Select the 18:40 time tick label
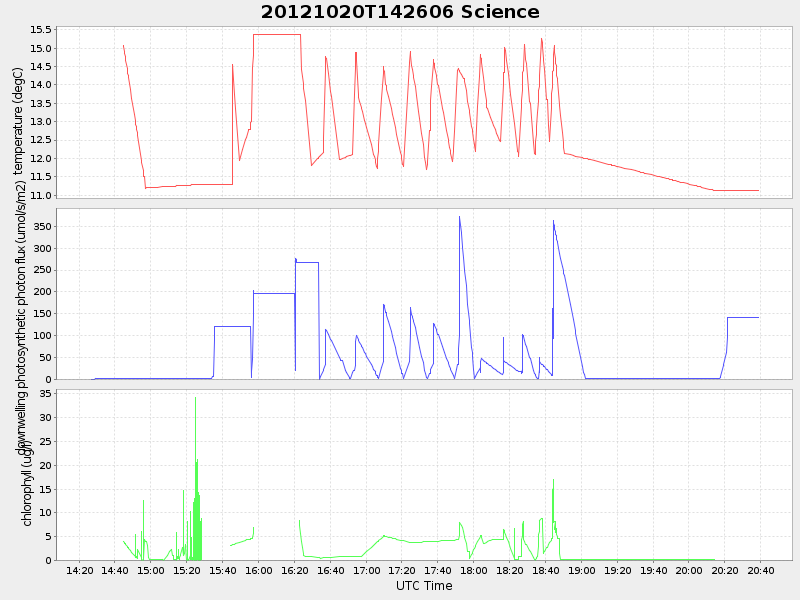Viewport: 800px width, 600px height. tap(545, 570)
